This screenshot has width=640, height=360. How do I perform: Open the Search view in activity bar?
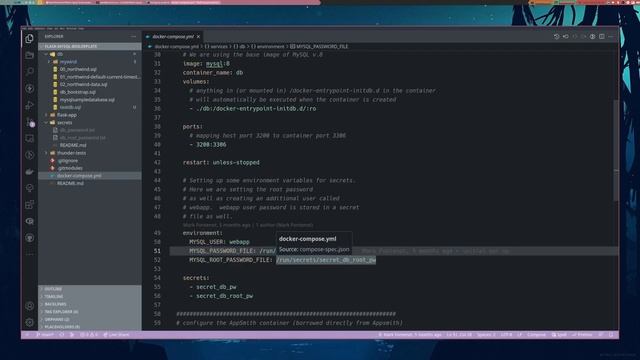pos(29,72)
